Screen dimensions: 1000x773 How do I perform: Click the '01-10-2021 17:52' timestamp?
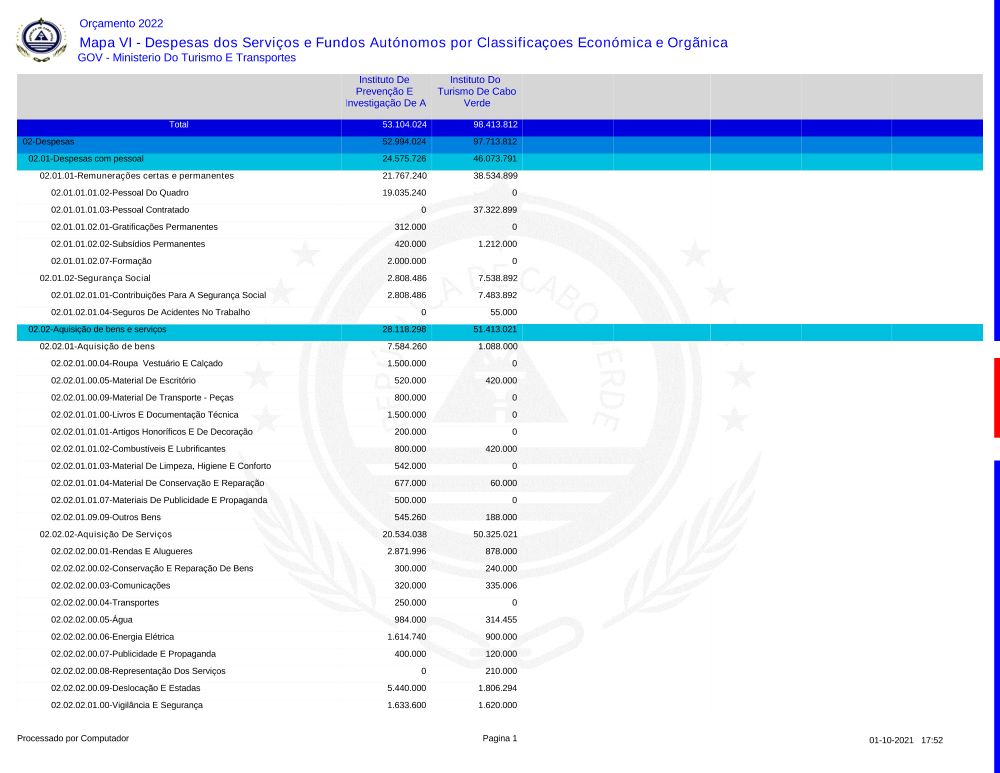(x=906, y=740)
